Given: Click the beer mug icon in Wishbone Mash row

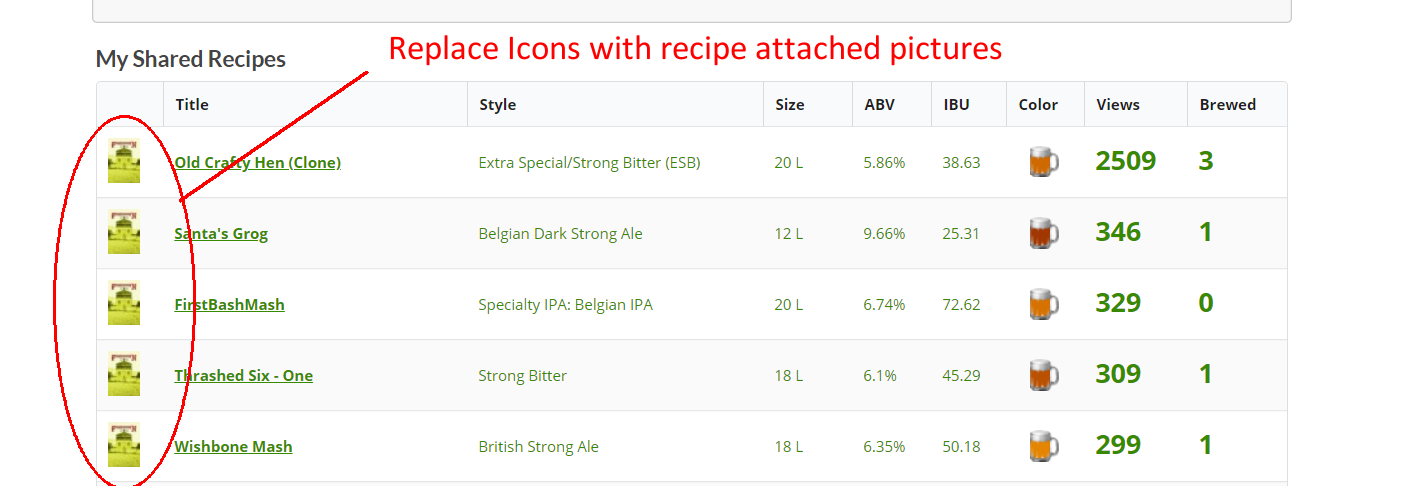Looking at the screenshot, I should pos(1044,446).
